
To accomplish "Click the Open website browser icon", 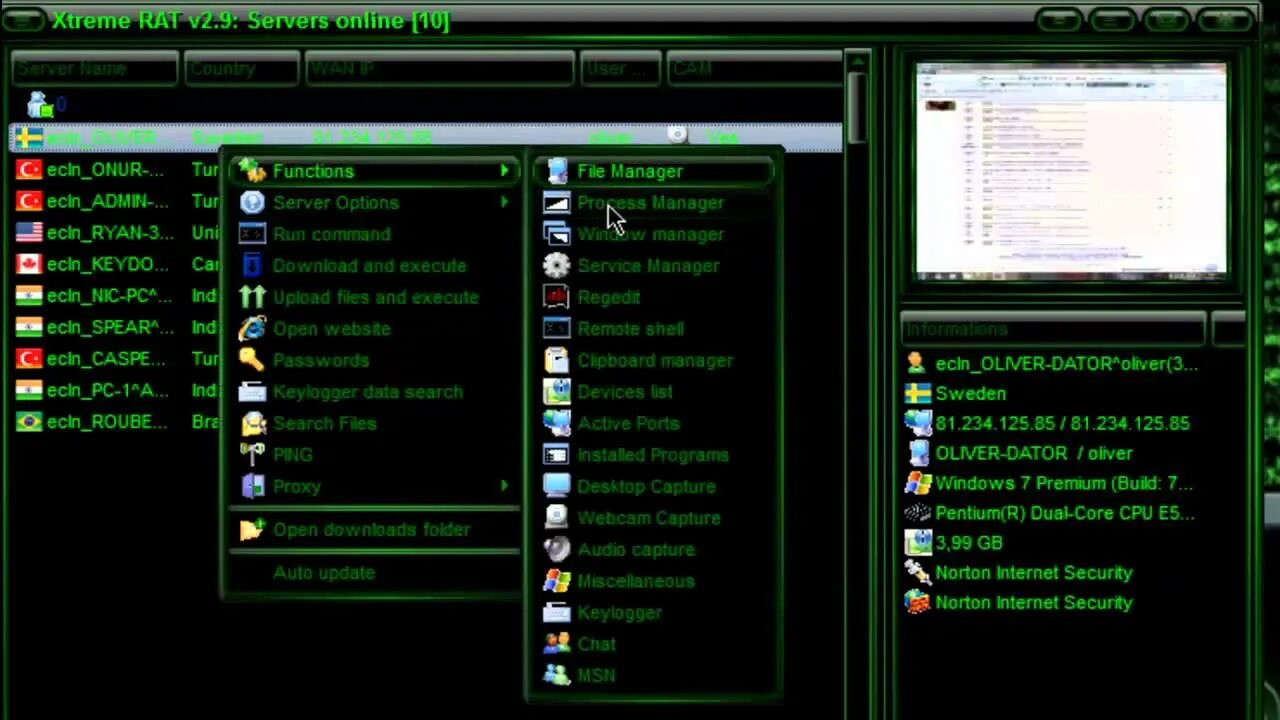I will point(252,329).
